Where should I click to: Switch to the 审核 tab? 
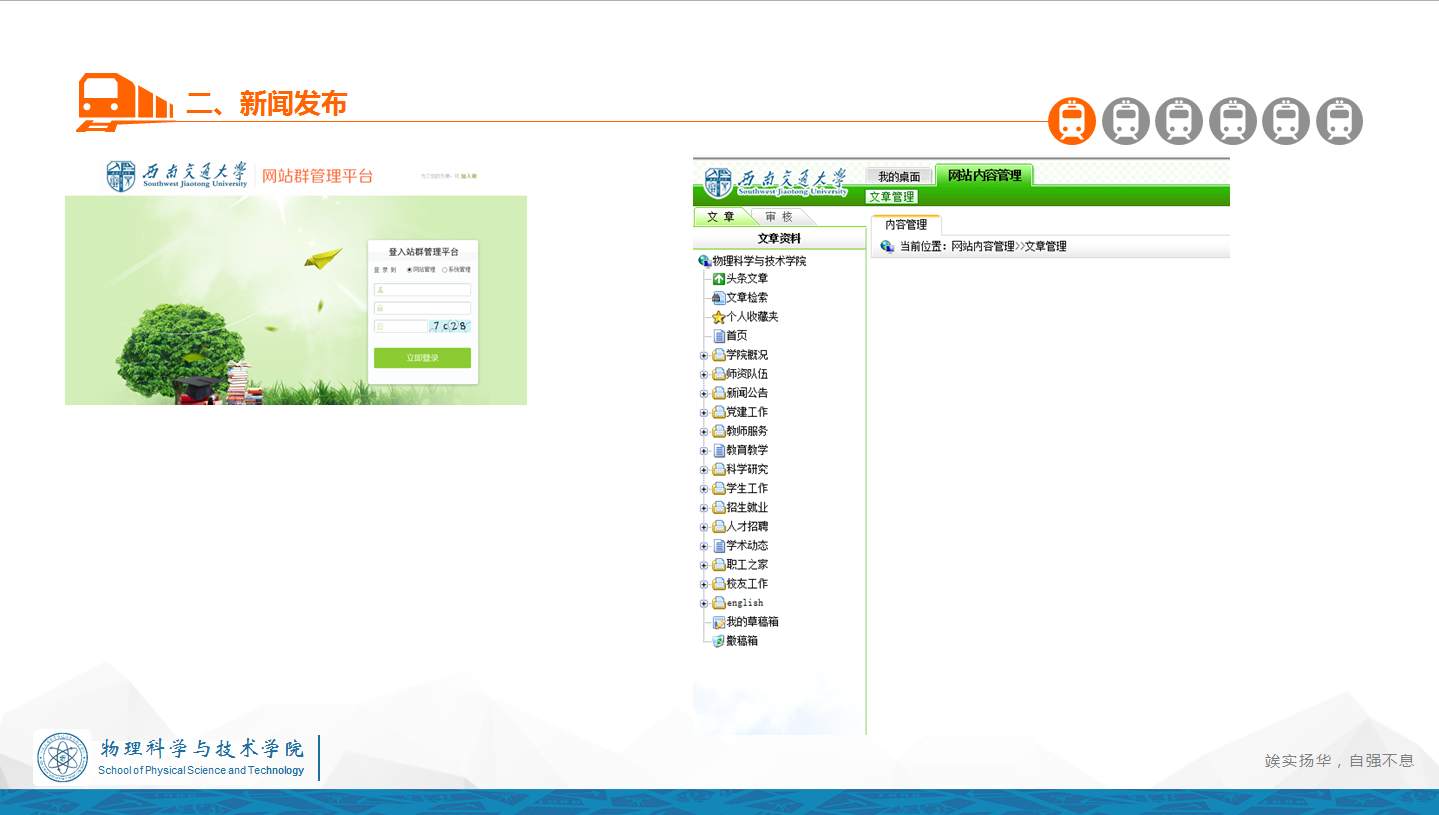tap(779, 217)
